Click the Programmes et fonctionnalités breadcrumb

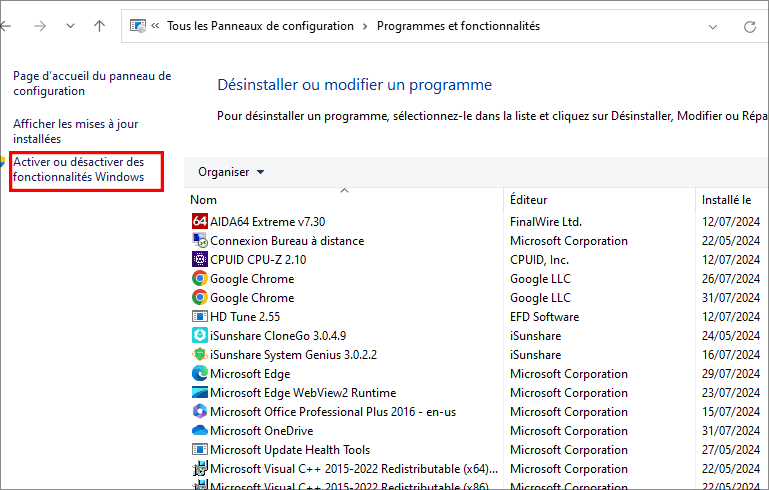coord(459,26)
